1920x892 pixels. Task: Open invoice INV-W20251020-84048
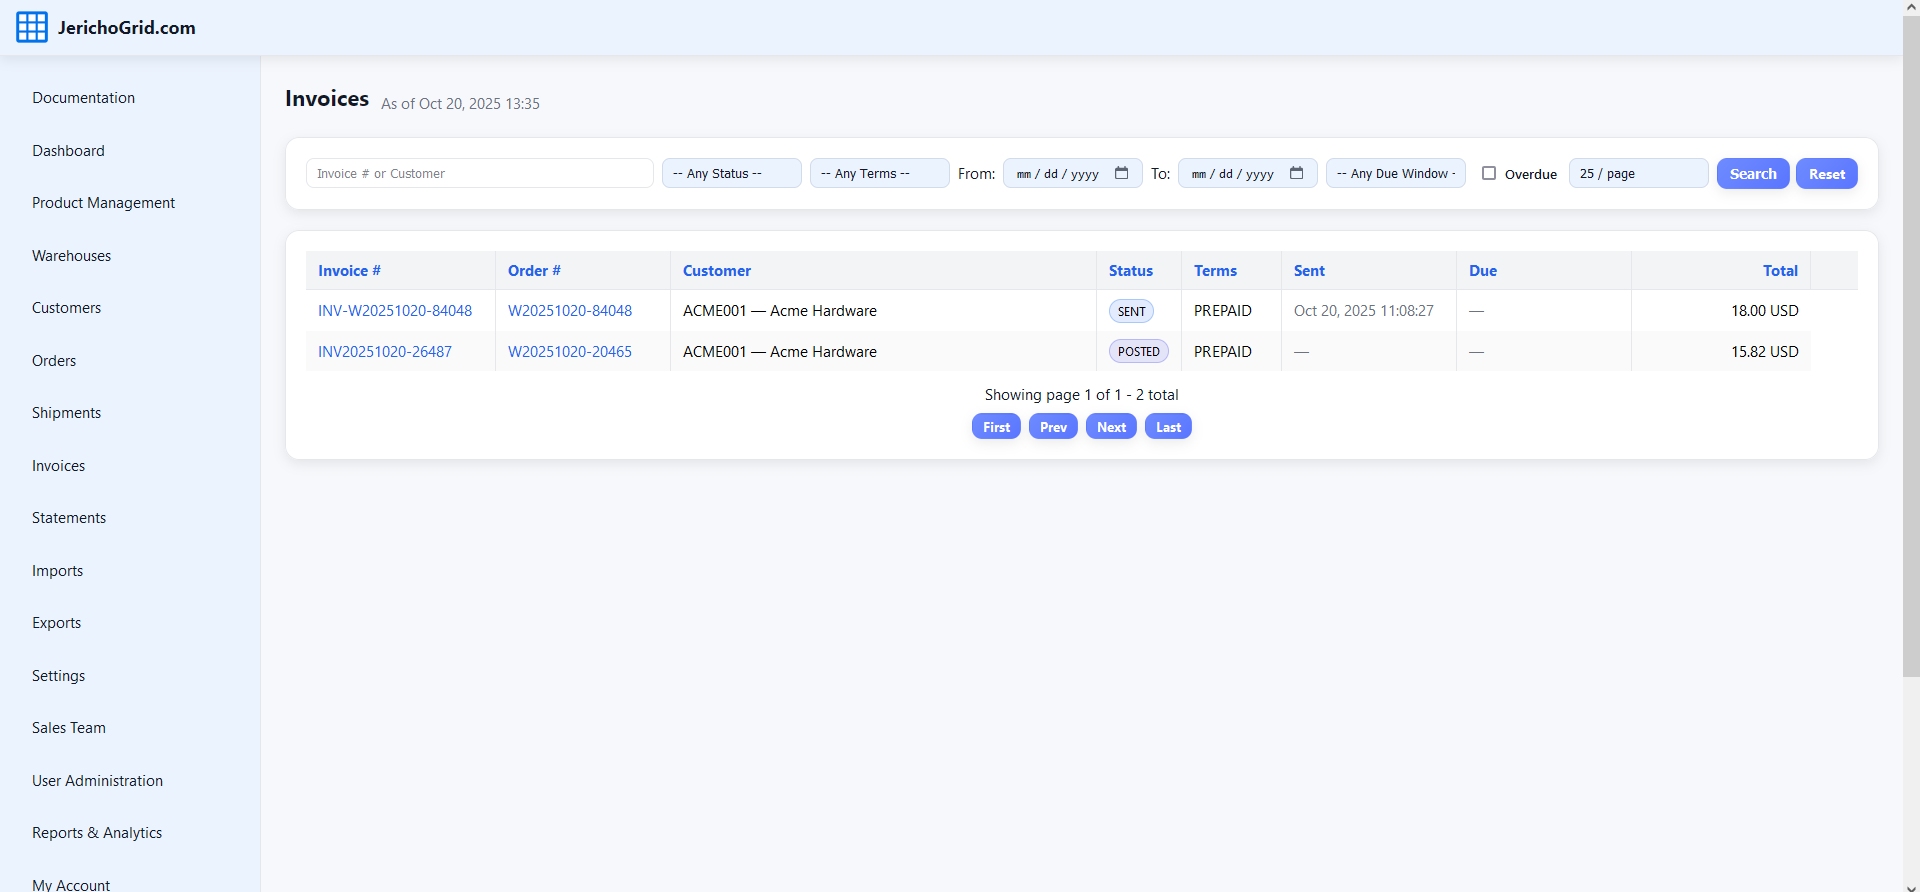click(x=395, y=311)
